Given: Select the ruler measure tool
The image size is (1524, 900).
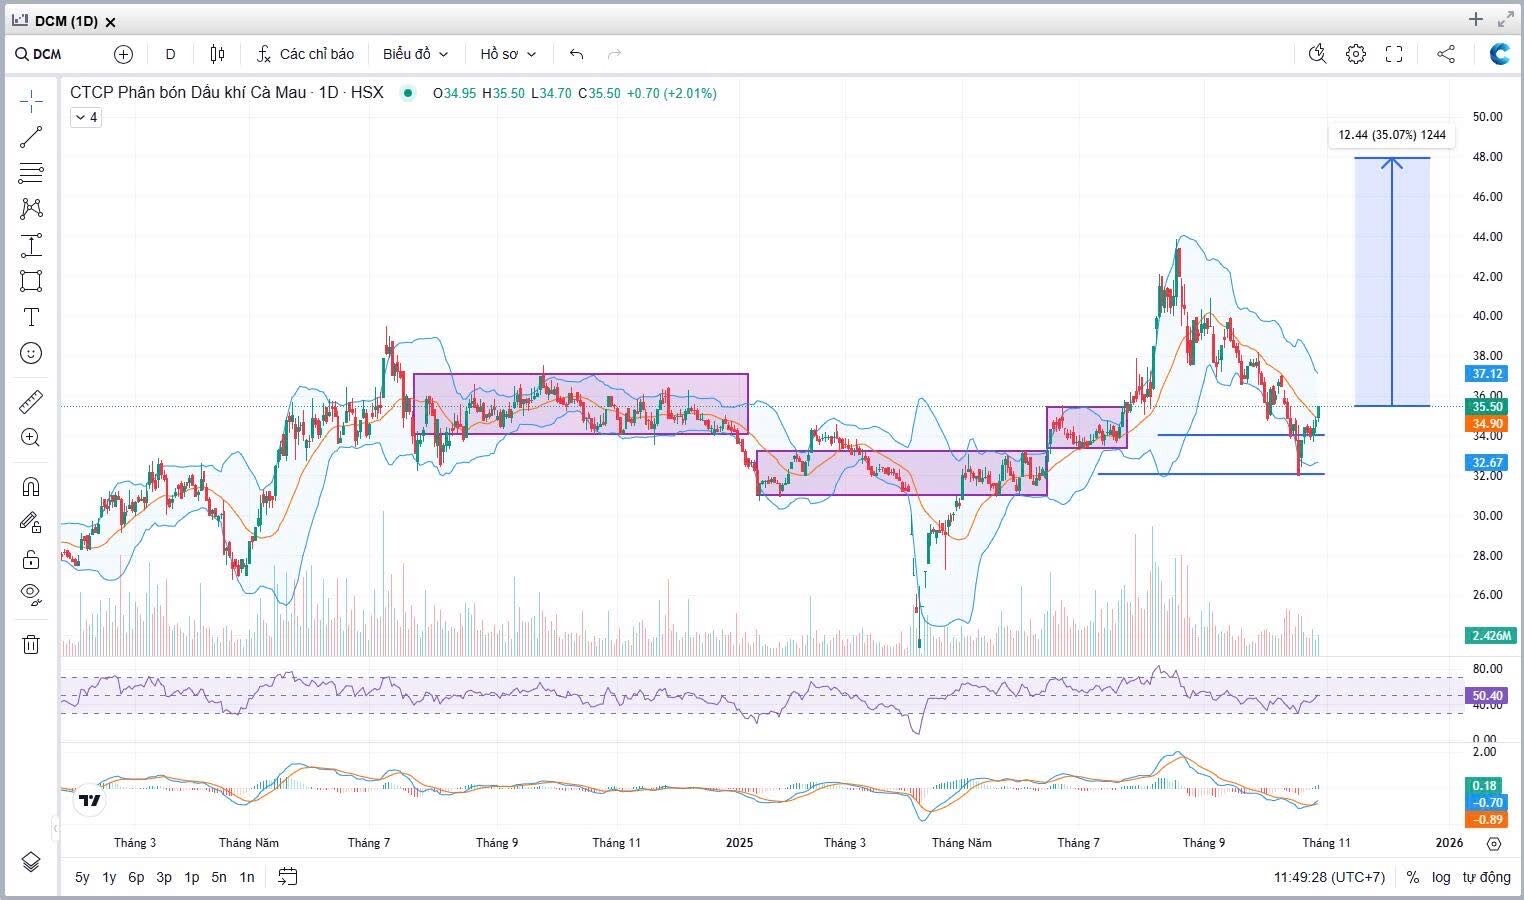Looking at the screenshot, I should pos(31,402).
